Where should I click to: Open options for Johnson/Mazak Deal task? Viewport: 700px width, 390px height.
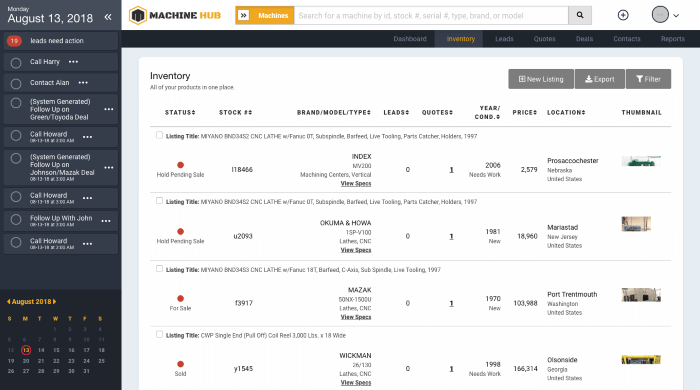(109, 167)
